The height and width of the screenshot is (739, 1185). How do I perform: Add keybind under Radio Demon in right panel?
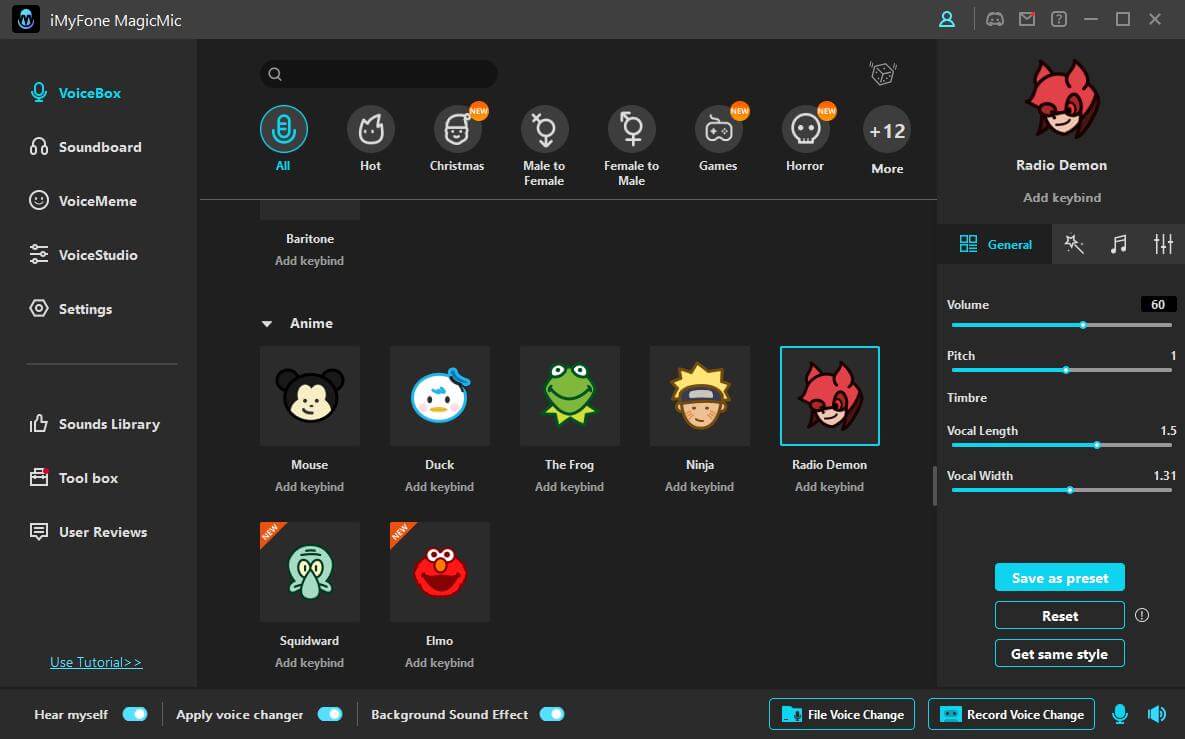(1062, 198)
